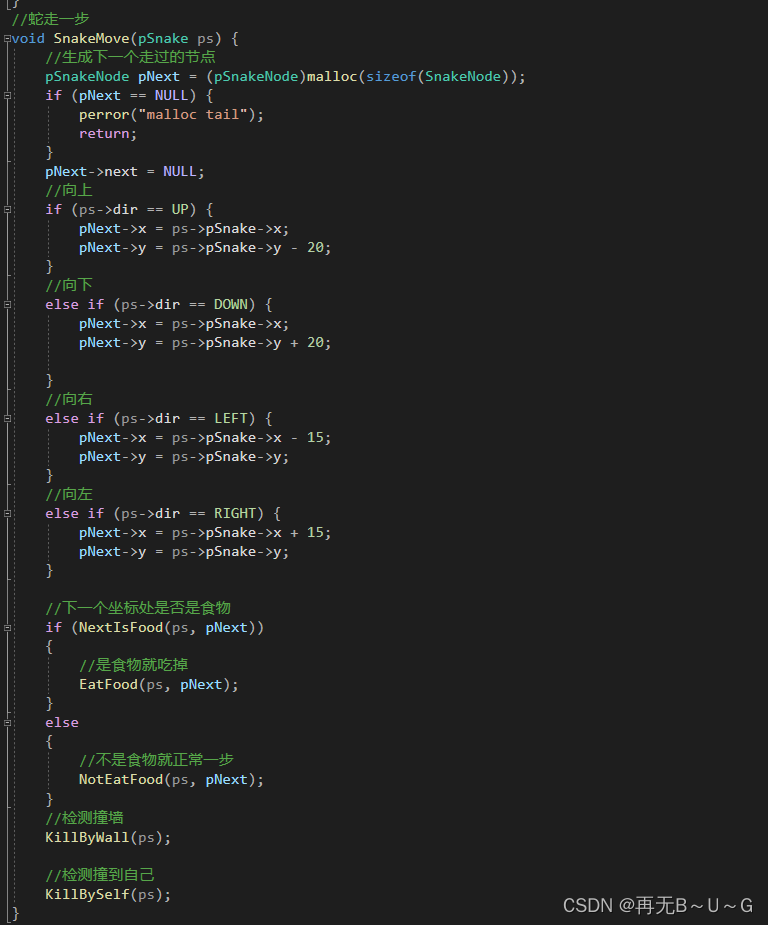Collapse the if (ps->dir == UP) block
768x925 pixels.
click(x=7, y=209)
